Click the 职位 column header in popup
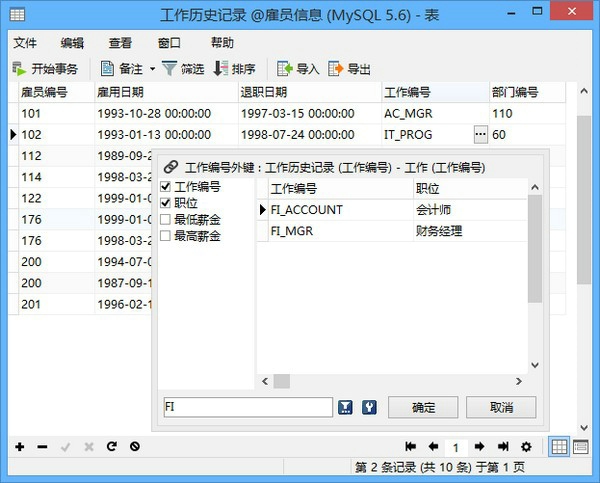 tap(470, 188)
